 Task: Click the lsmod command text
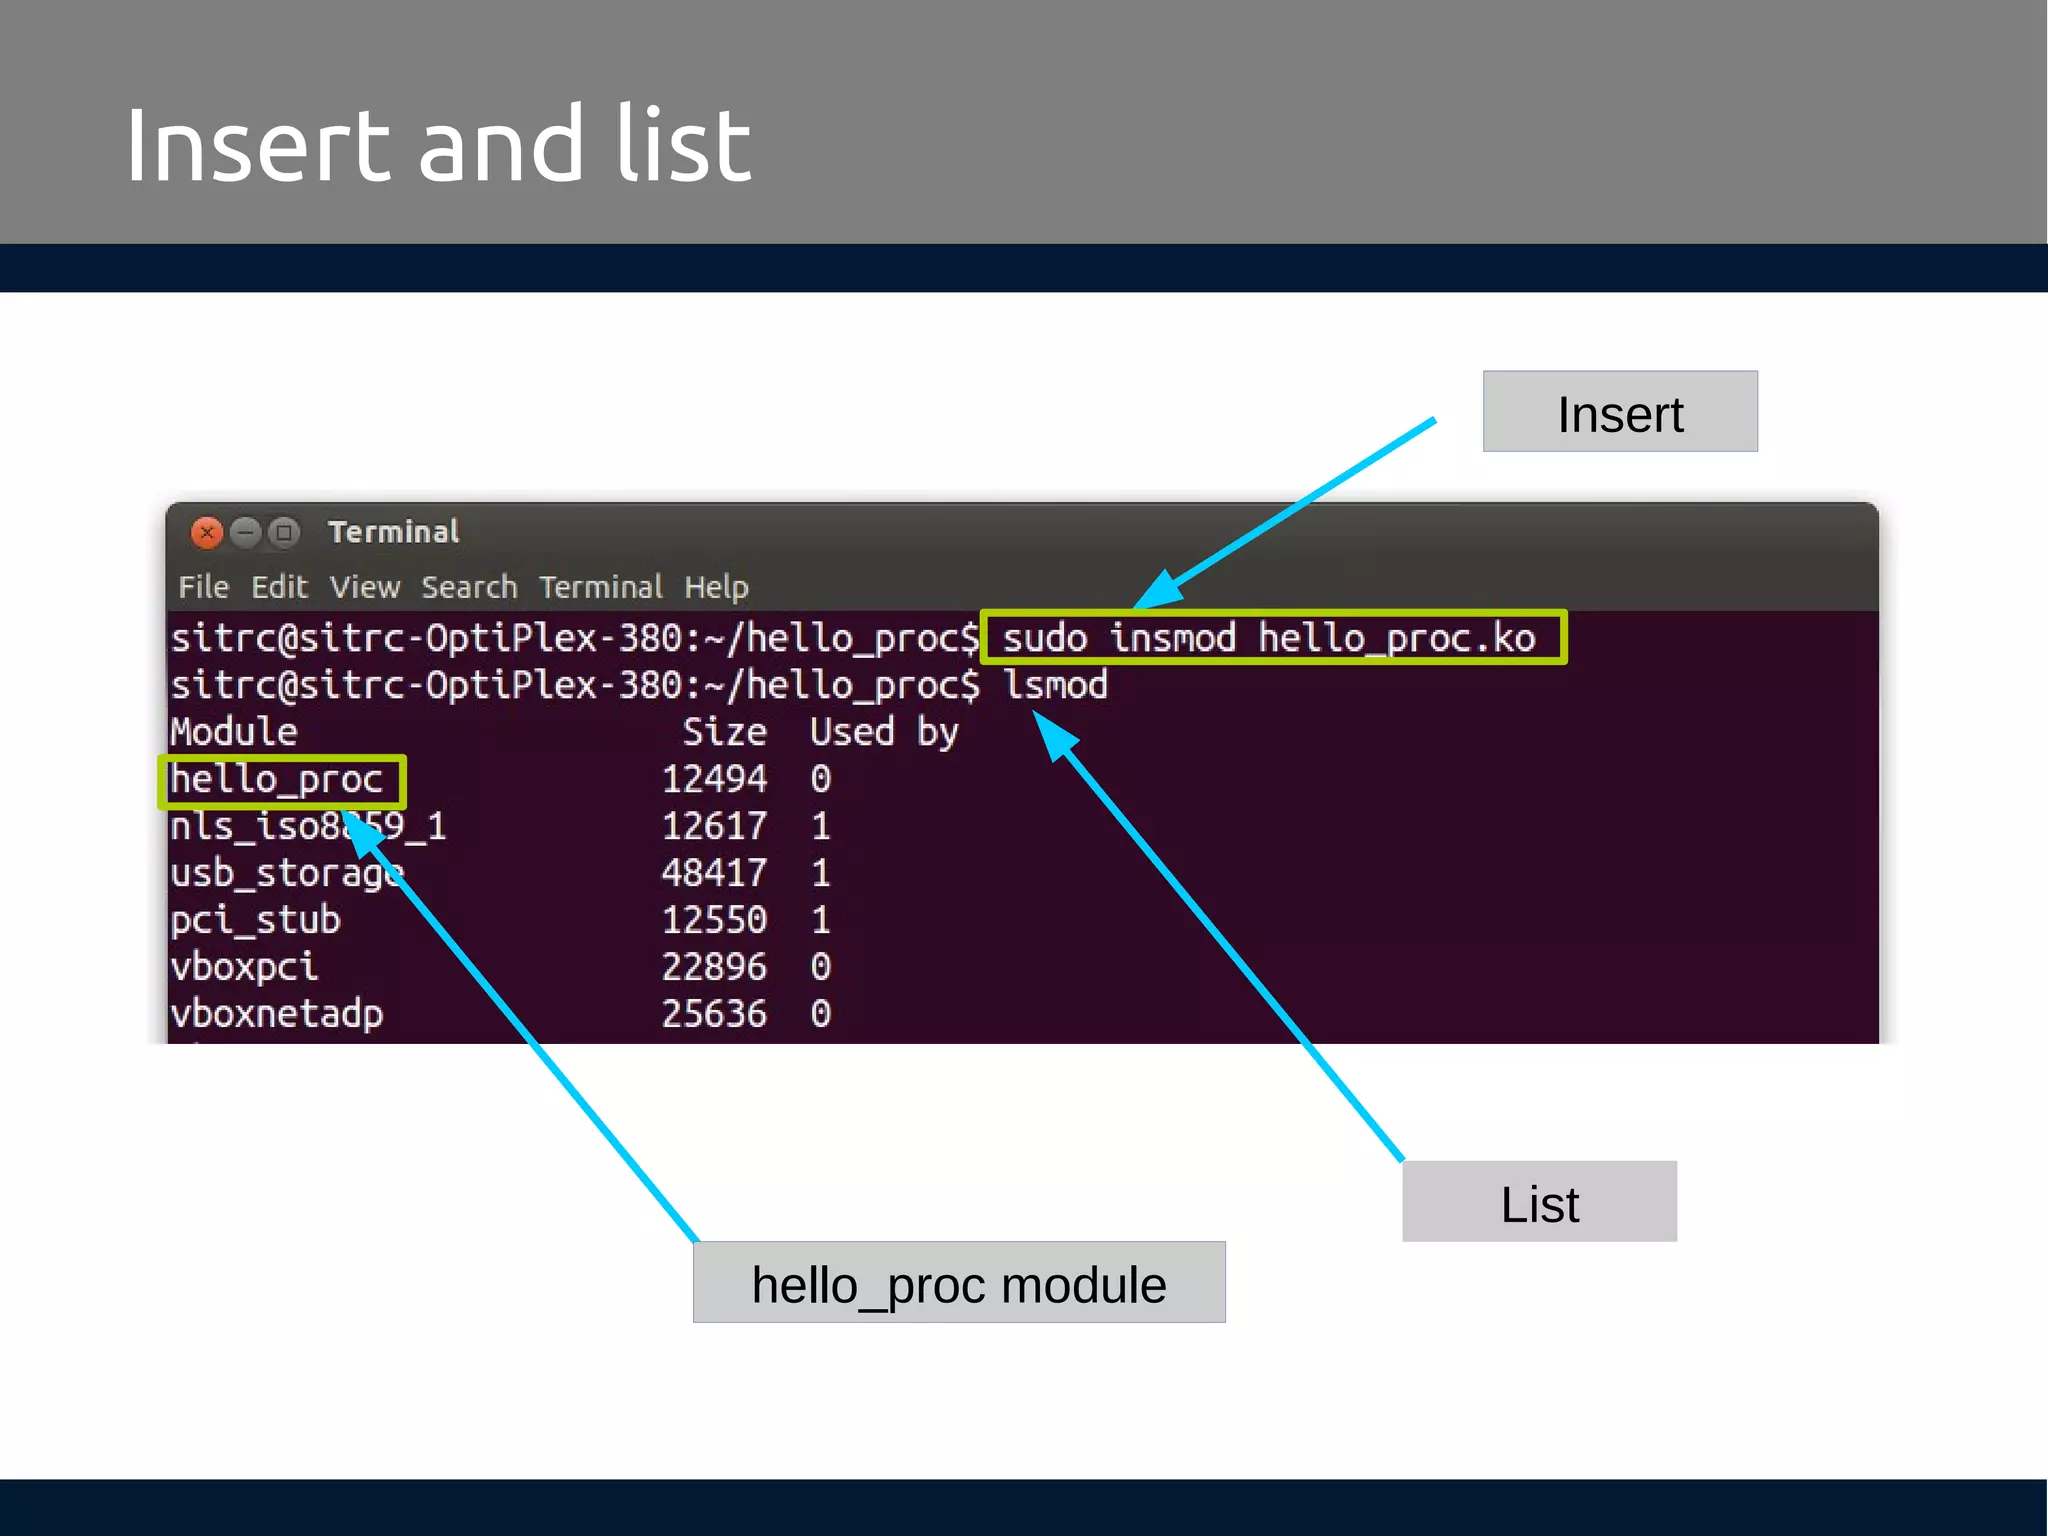[x=1055, y=686]
